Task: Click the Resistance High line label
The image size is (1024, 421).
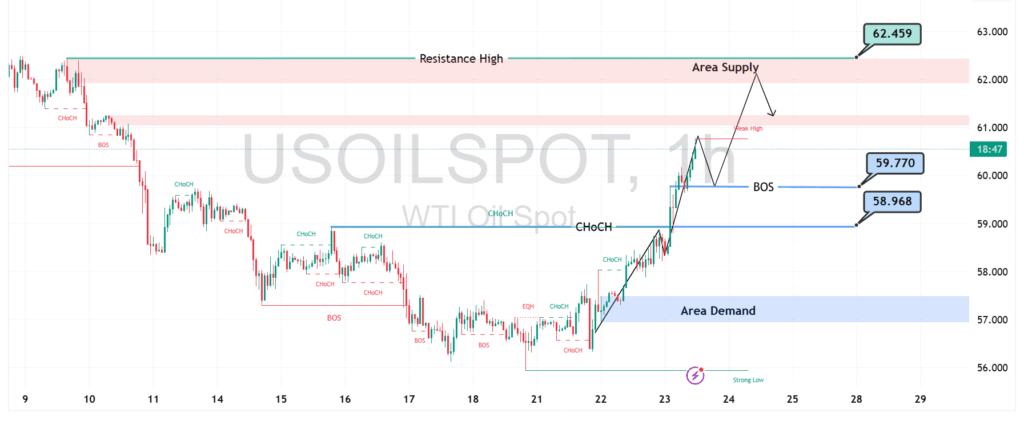Action: tap(461, 59)
